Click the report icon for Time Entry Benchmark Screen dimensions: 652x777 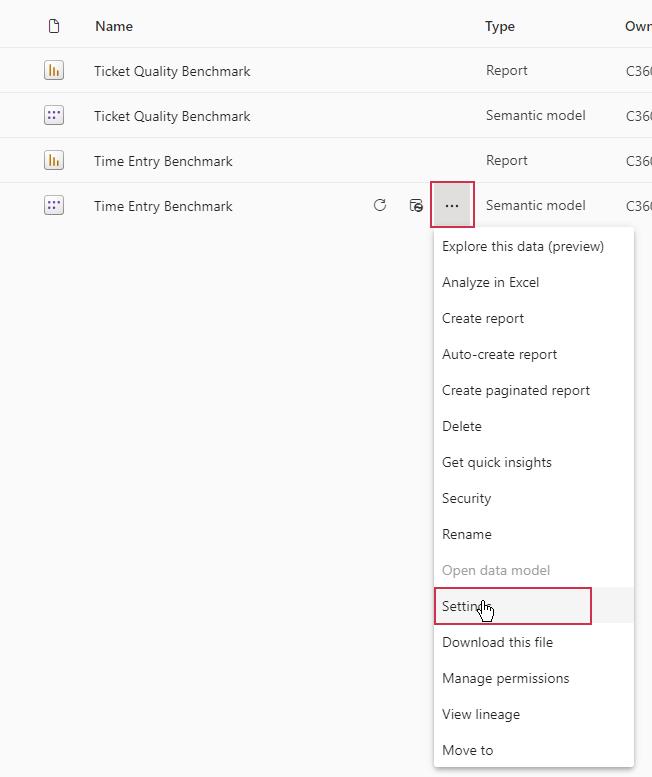pos(54,161)
